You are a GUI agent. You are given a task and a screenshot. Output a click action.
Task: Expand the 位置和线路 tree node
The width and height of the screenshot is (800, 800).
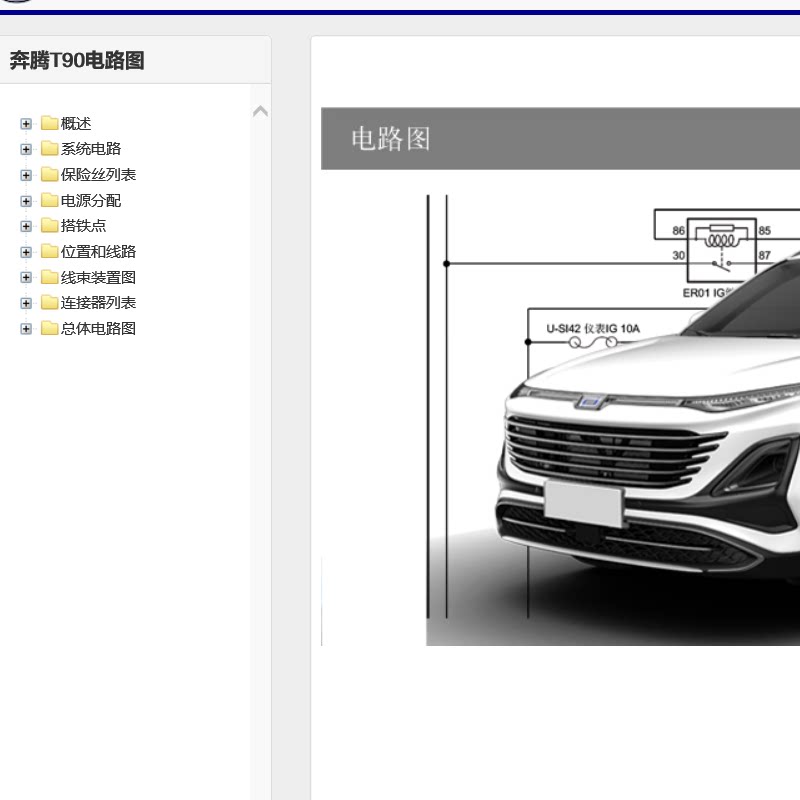26,252
